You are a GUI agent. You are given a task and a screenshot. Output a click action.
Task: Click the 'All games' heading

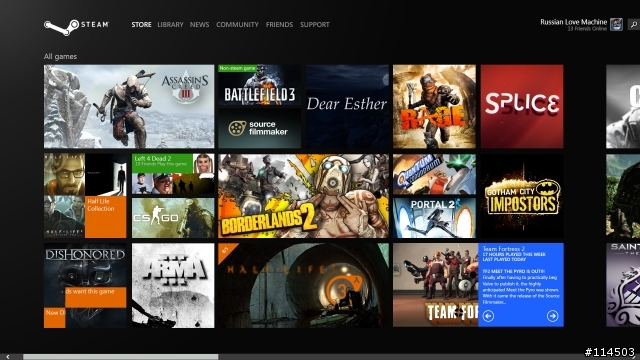[x=60, y=56]
